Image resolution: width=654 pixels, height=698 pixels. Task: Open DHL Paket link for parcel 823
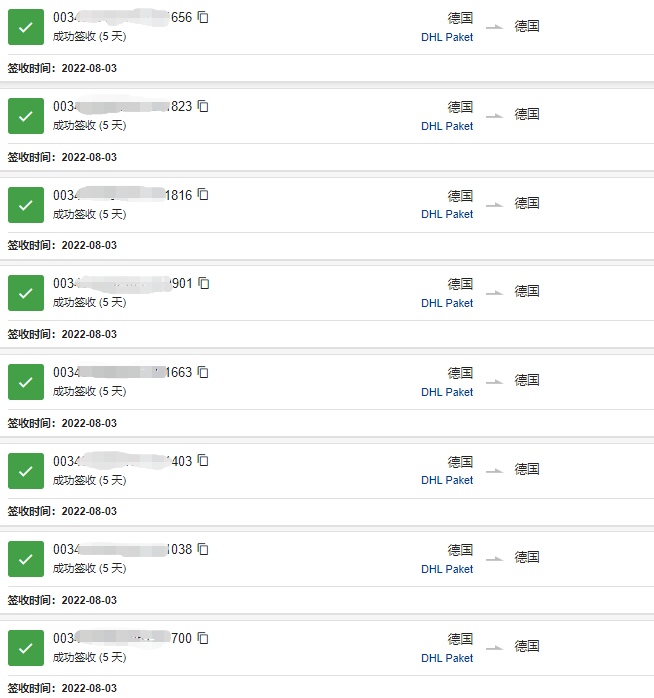tap(447, 126)
